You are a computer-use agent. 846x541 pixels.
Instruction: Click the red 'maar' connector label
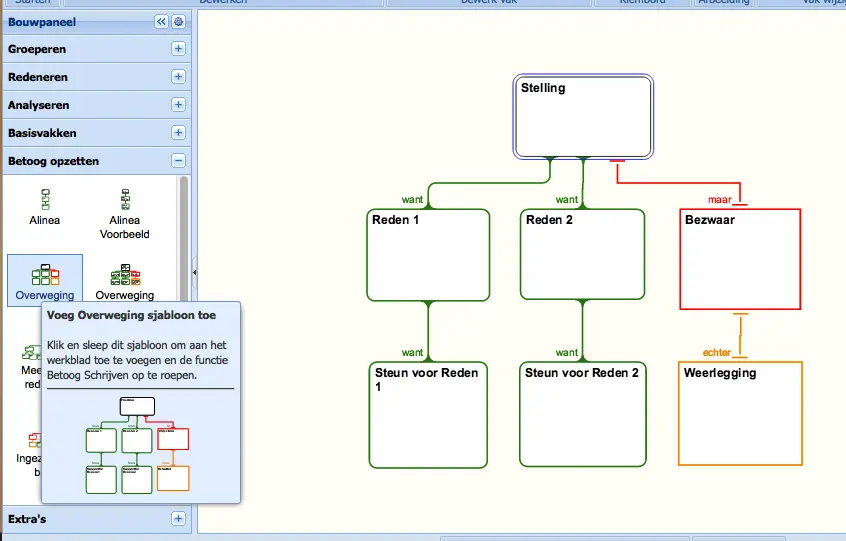(720, 199)
